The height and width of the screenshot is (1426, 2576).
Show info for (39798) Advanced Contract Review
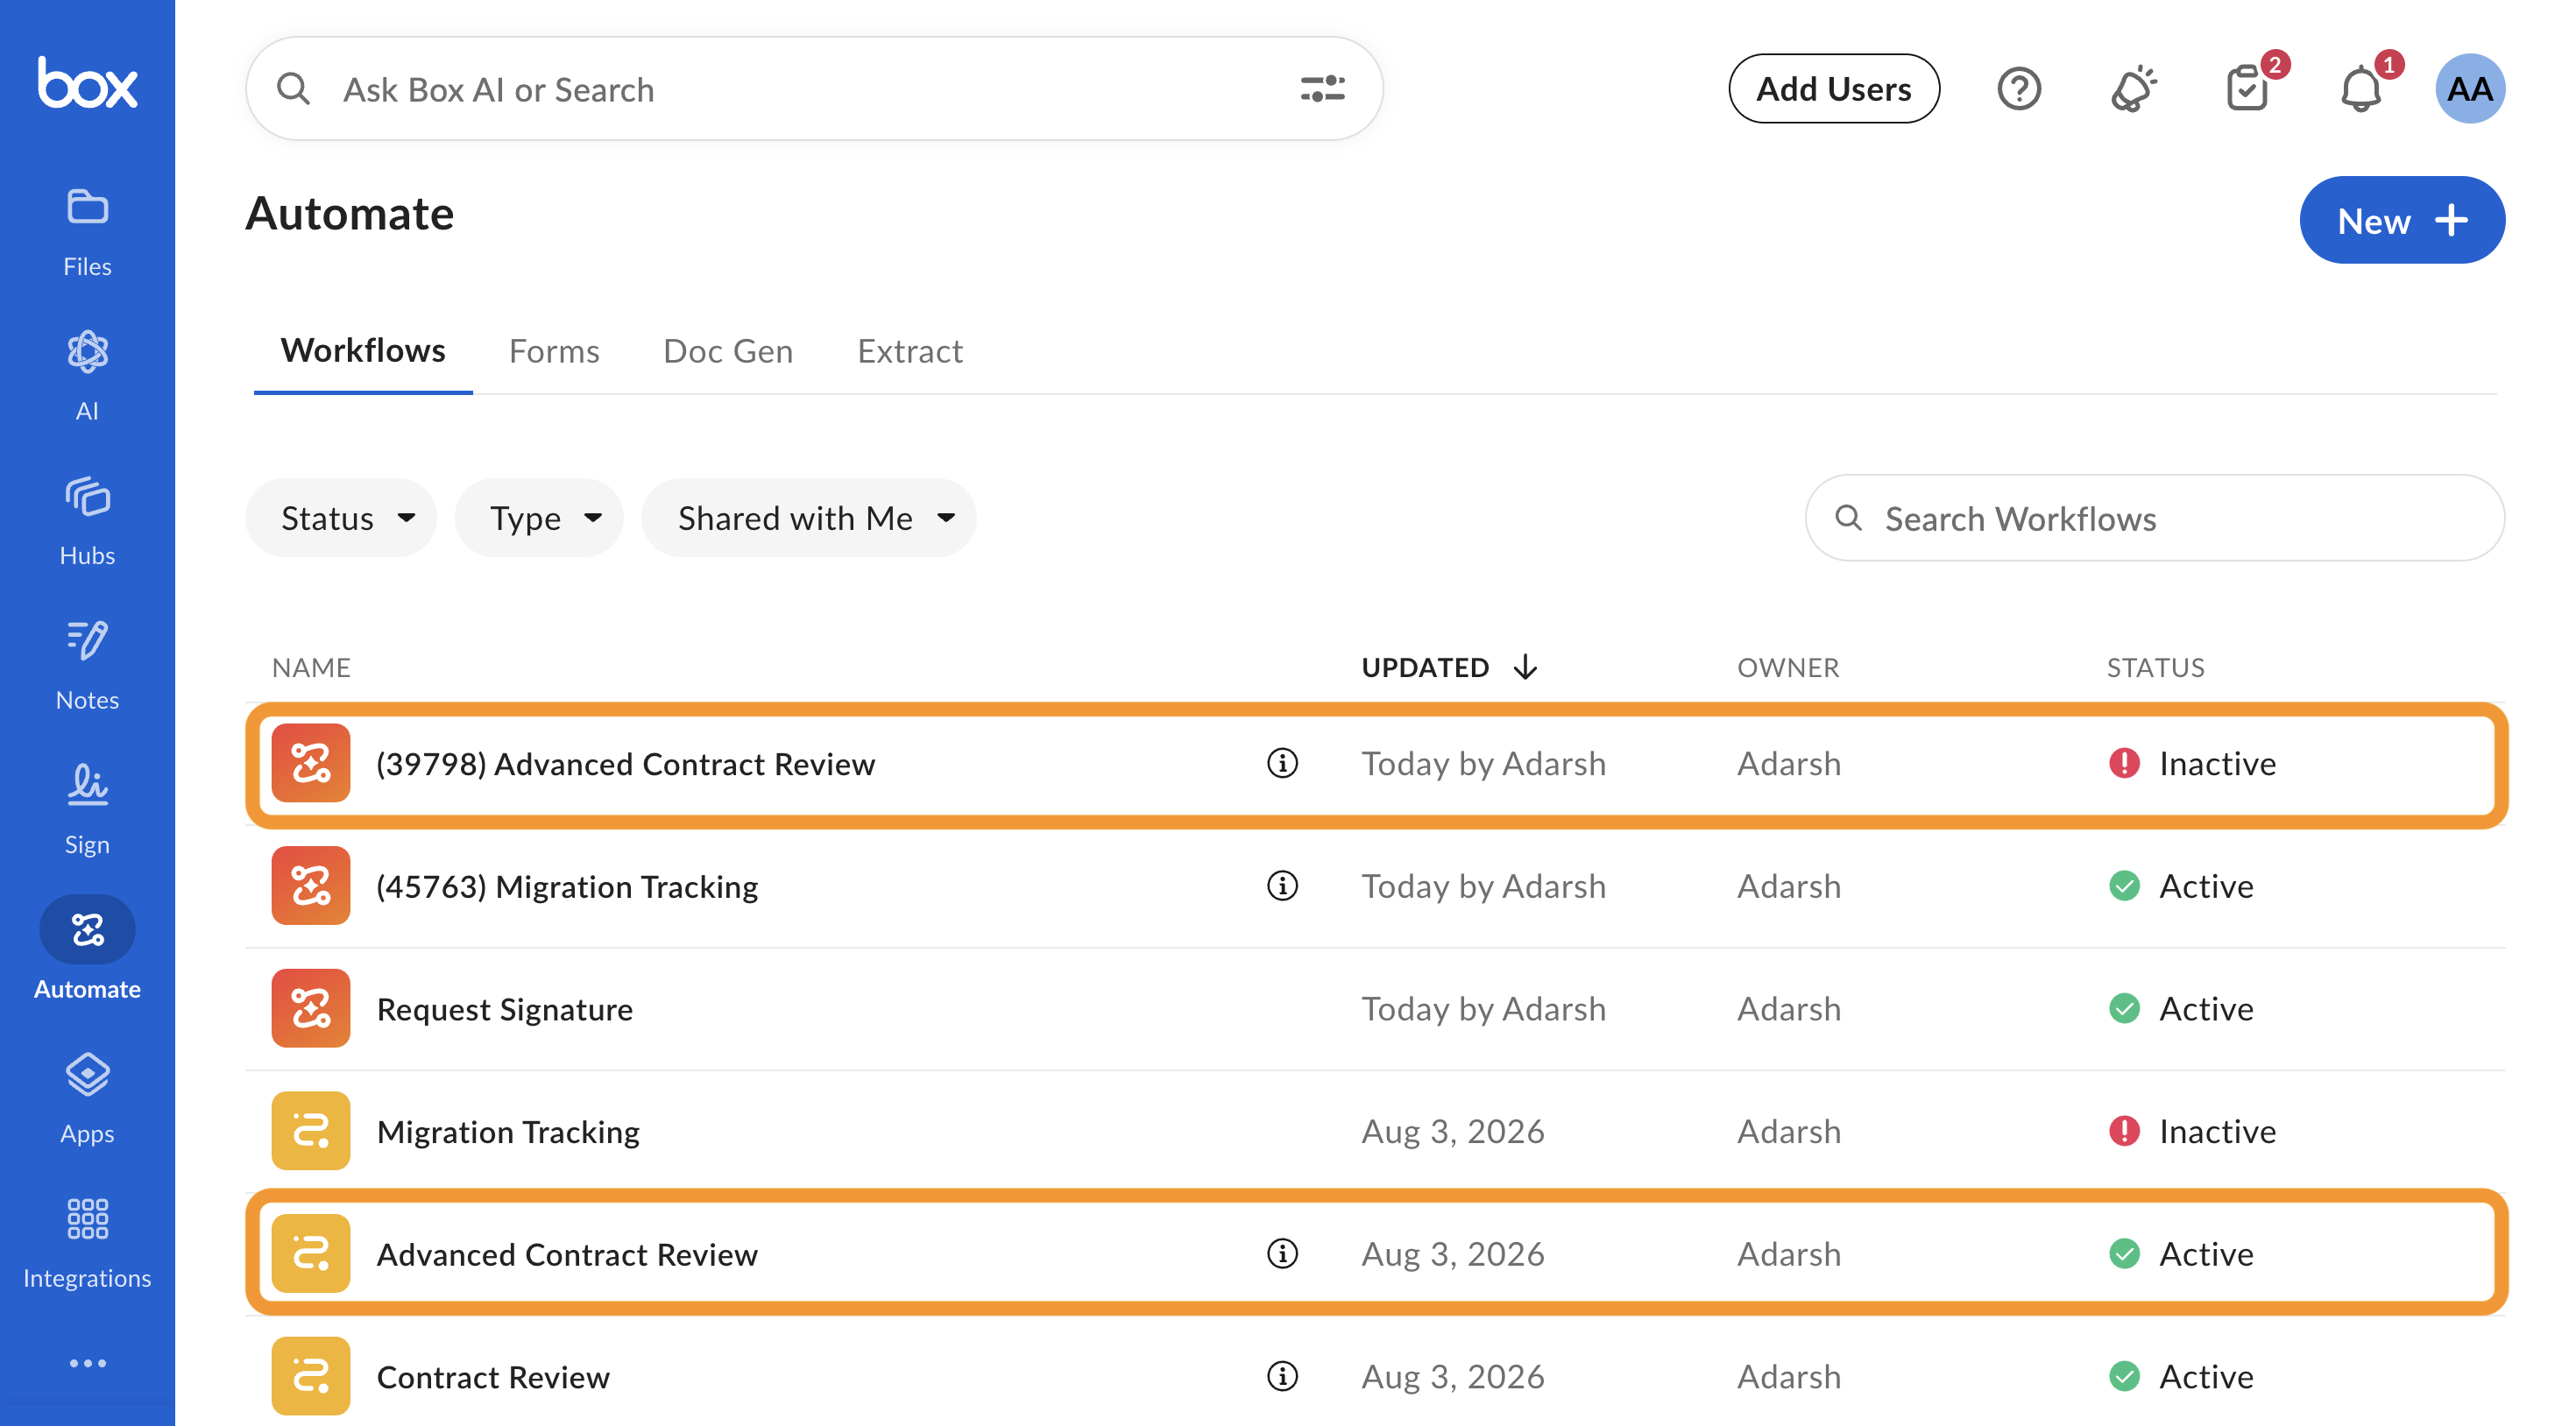1282,763
